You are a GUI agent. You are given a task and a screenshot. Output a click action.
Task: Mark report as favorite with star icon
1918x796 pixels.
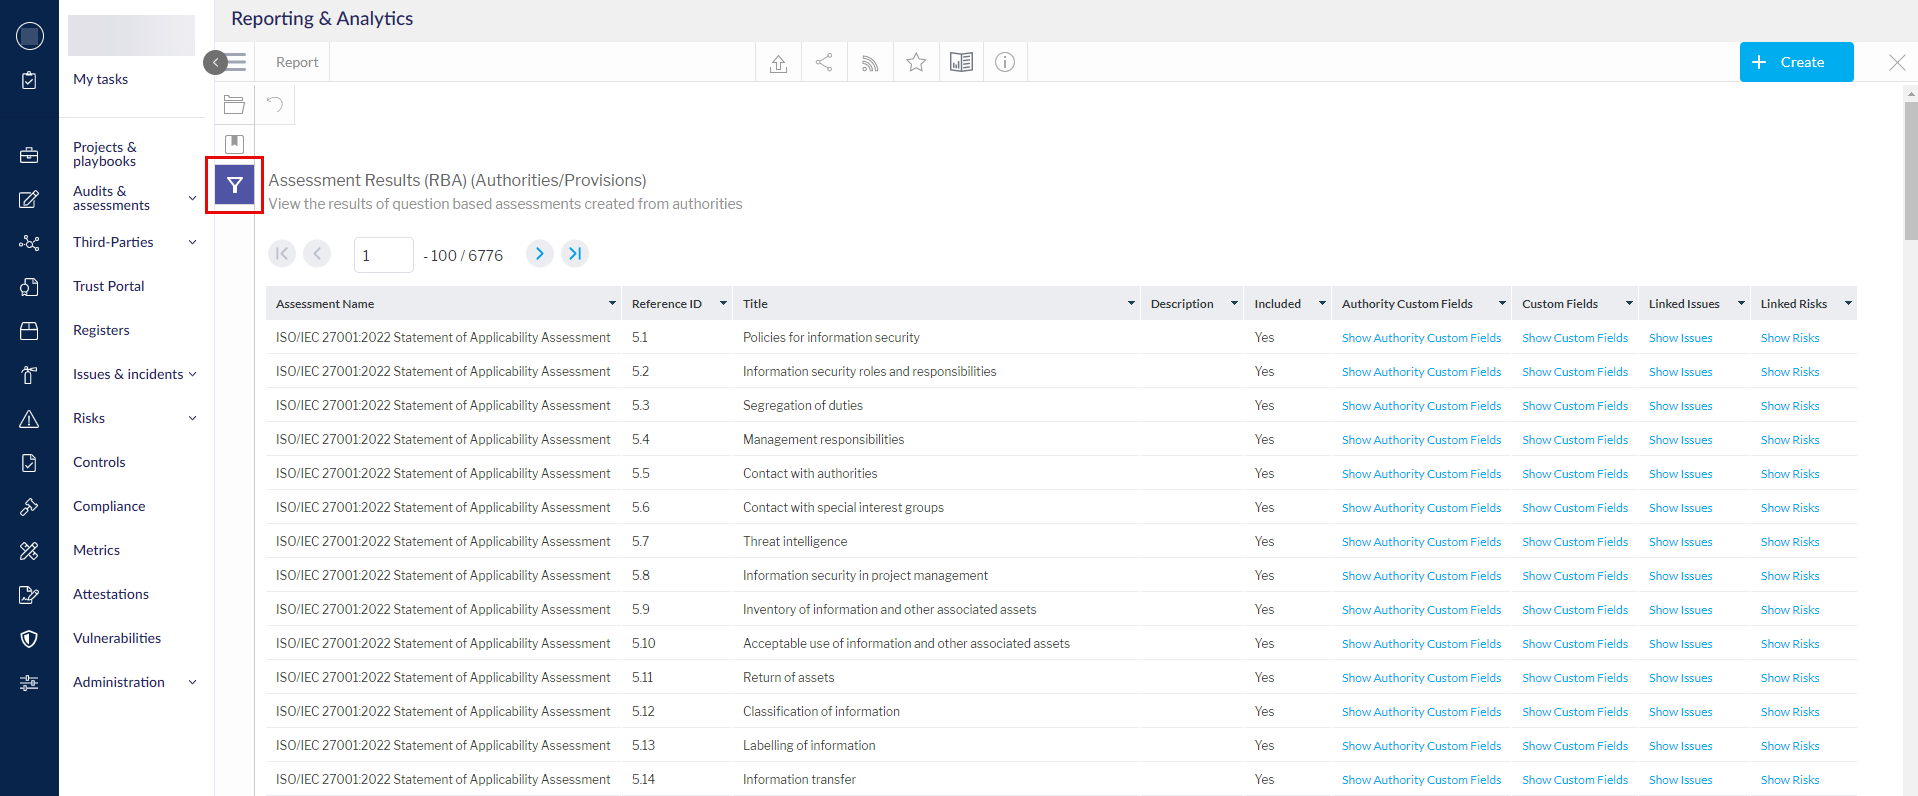click(x=916, y=62)
